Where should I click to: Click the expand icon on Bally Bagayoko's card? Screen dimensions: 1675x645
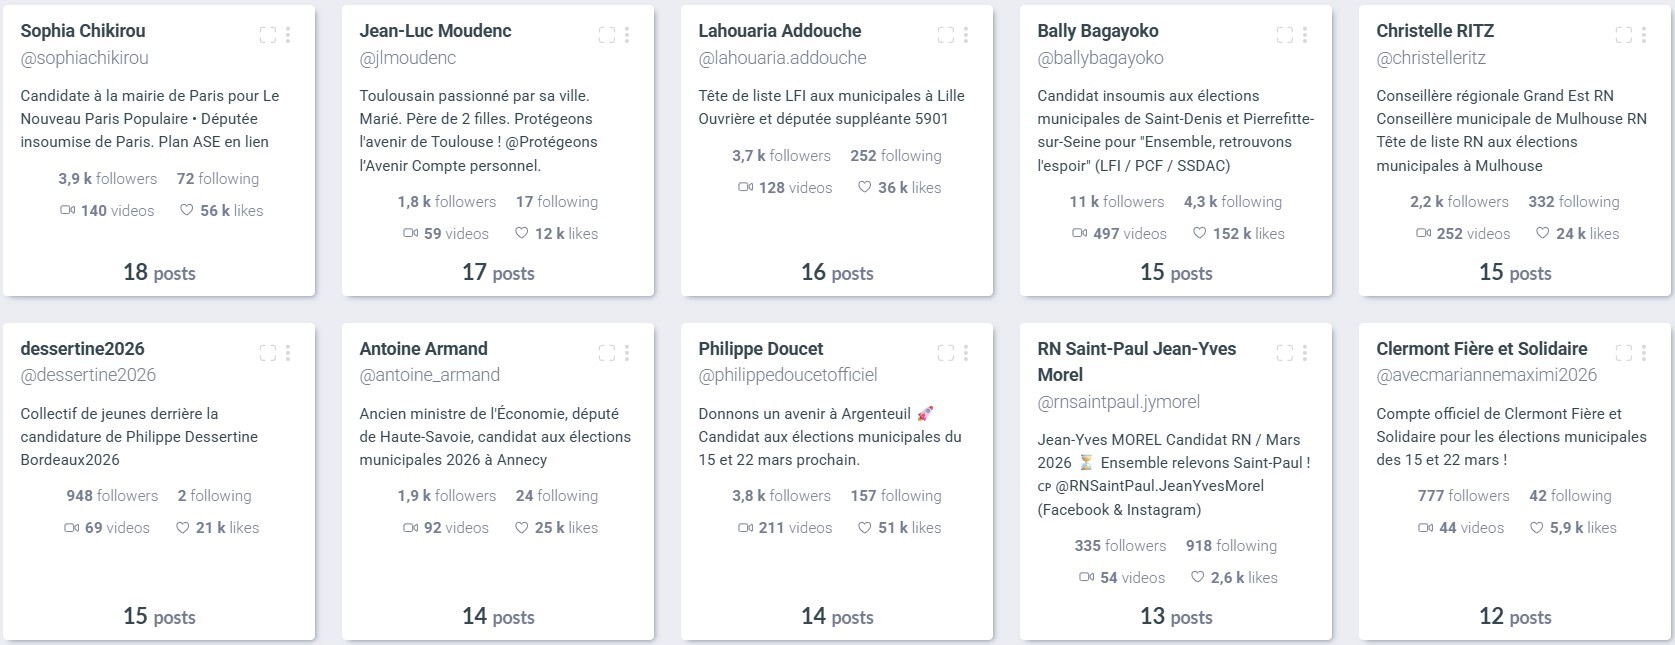(x=1284, y=35)
